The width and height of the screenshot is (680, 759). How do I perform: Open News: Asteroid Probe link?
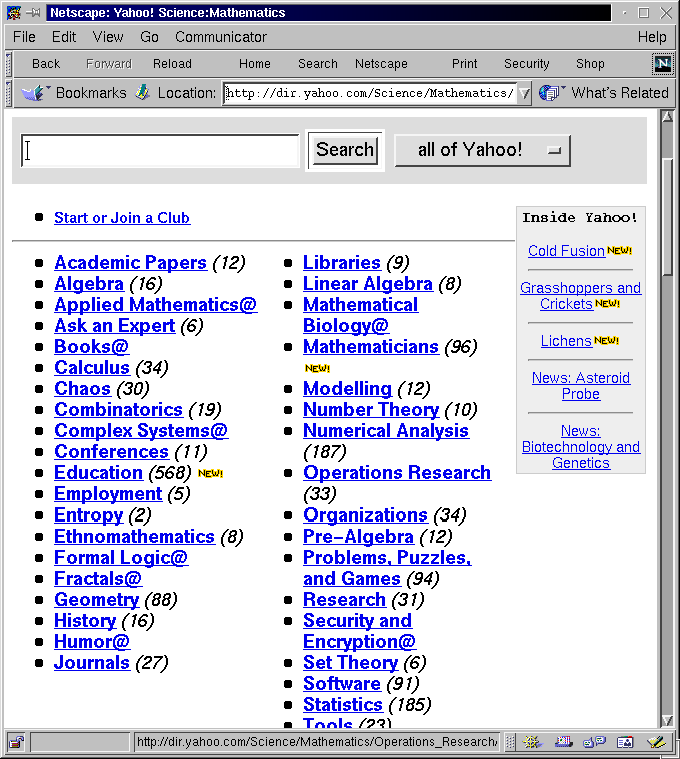[581, 386]
